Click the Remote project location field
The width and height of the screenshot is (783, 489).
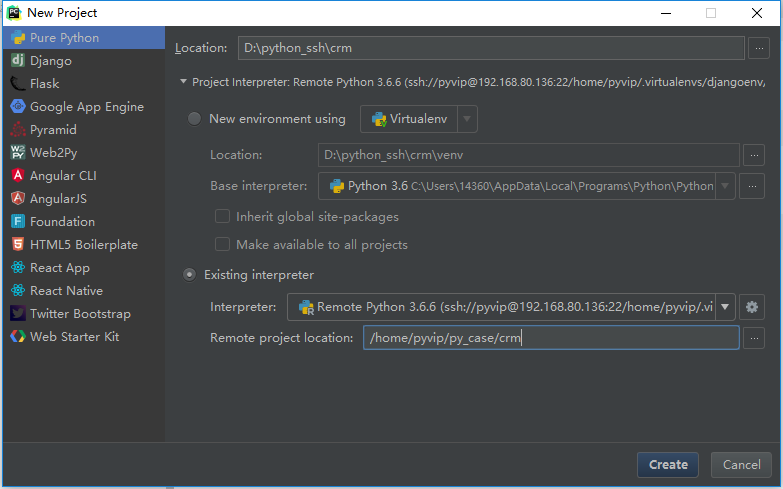click(x=551, y=338)
